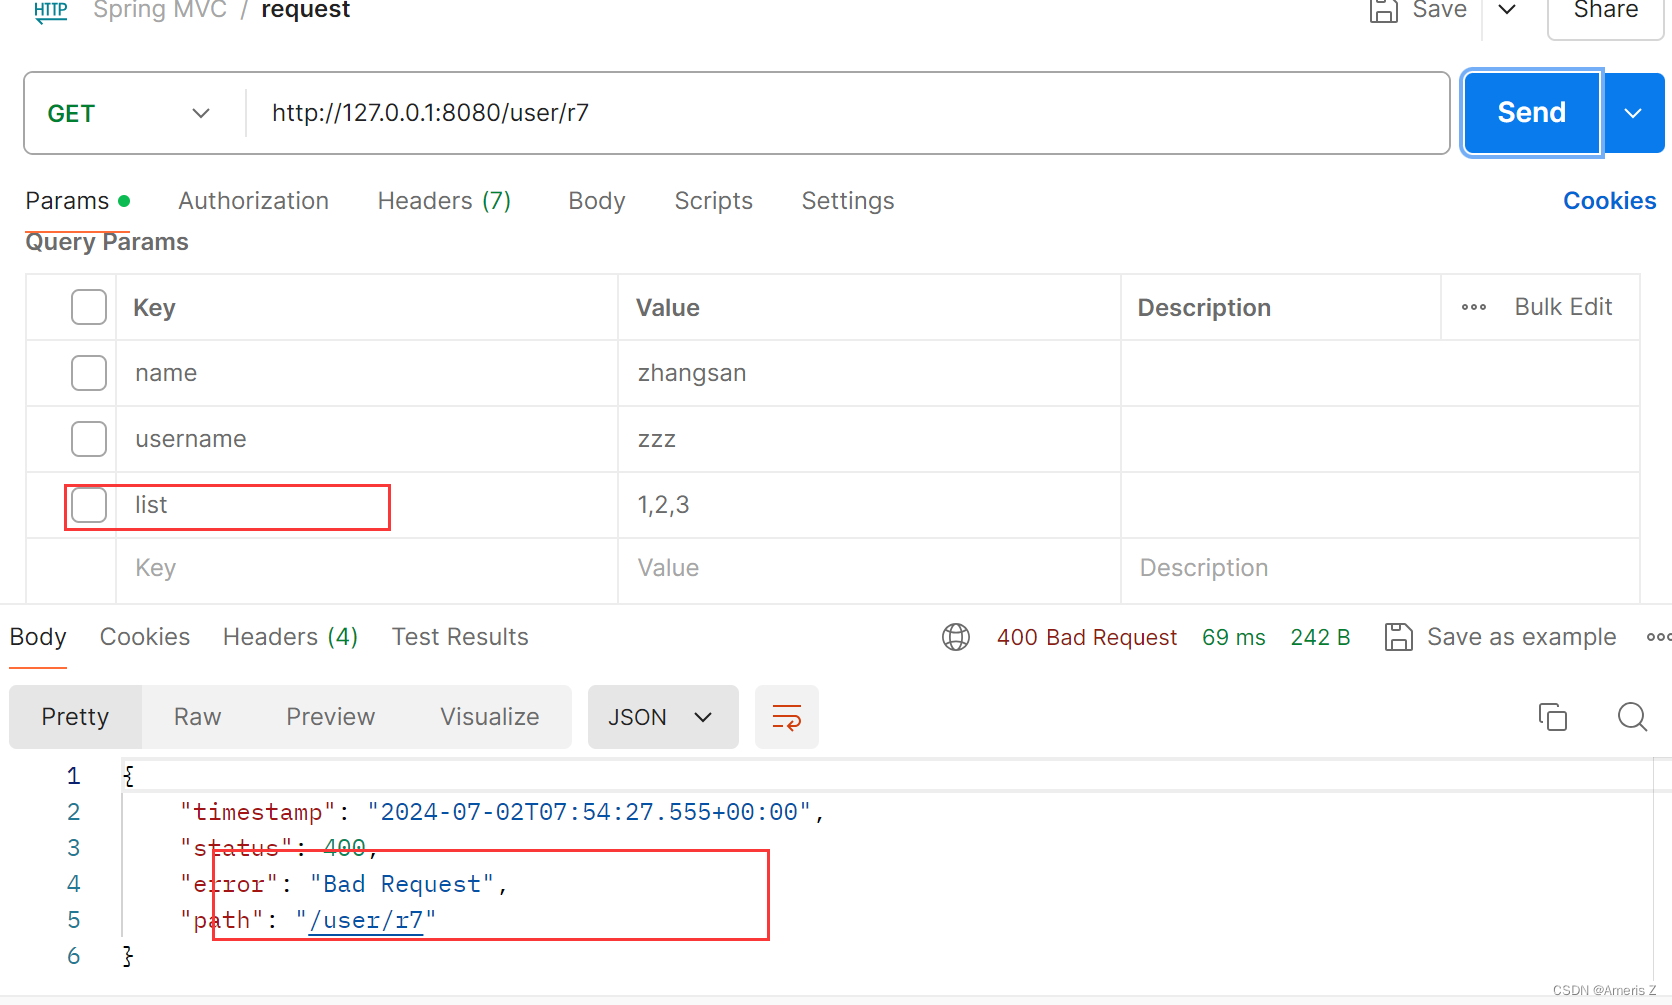This screenshot has width=1672, height=1005.
Task: Expand the Send button arrow options
Action: (x=1634, y=113)
